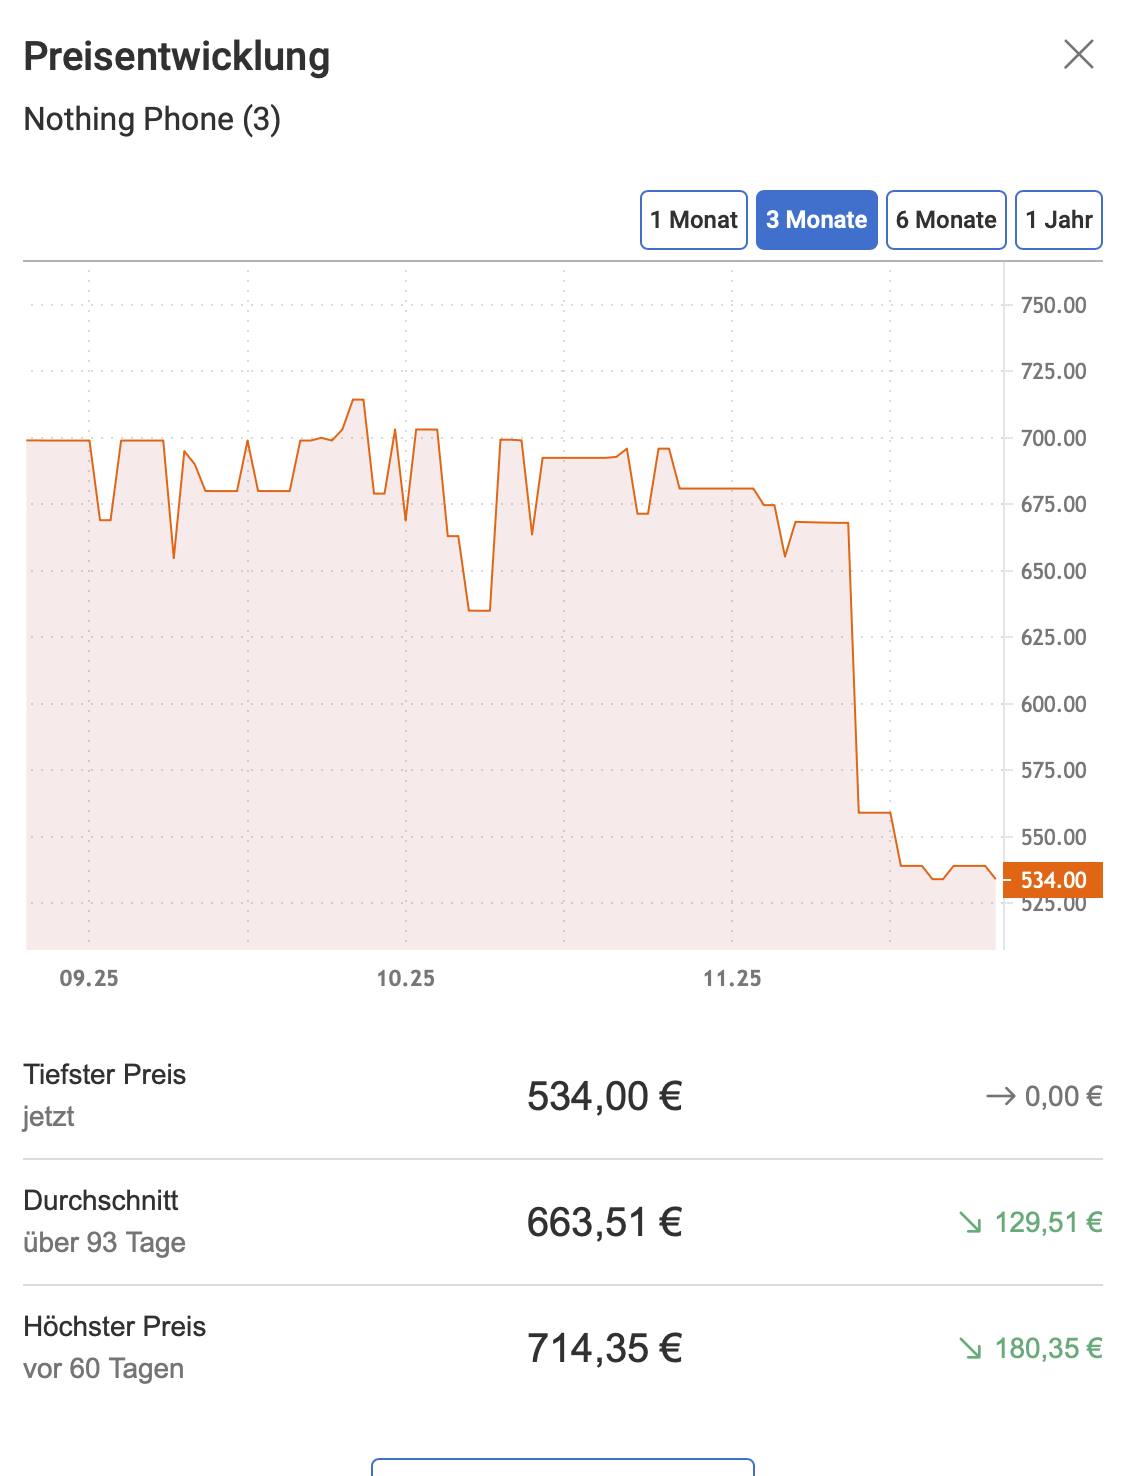Image resolution: width=1138 pixels, height=1476 pixels.
Task: Click the 11.25 date axis label
Action: click(x=732, y=978)
